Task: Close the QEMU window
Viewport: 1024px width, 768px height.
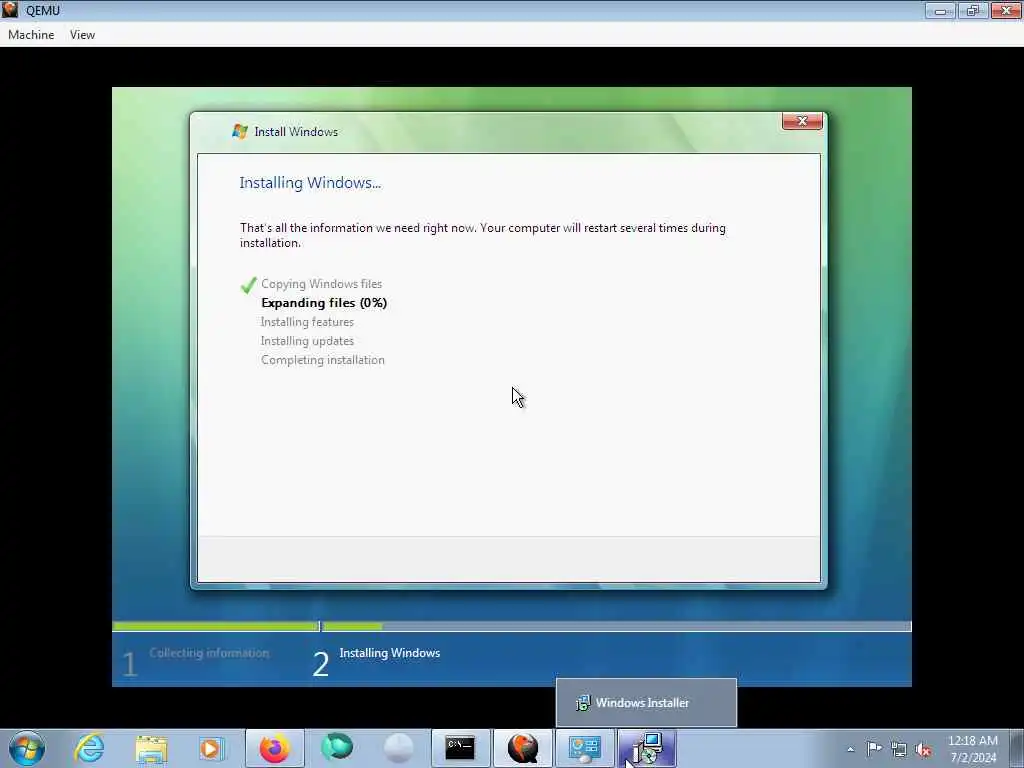Action: (1006, 10)
